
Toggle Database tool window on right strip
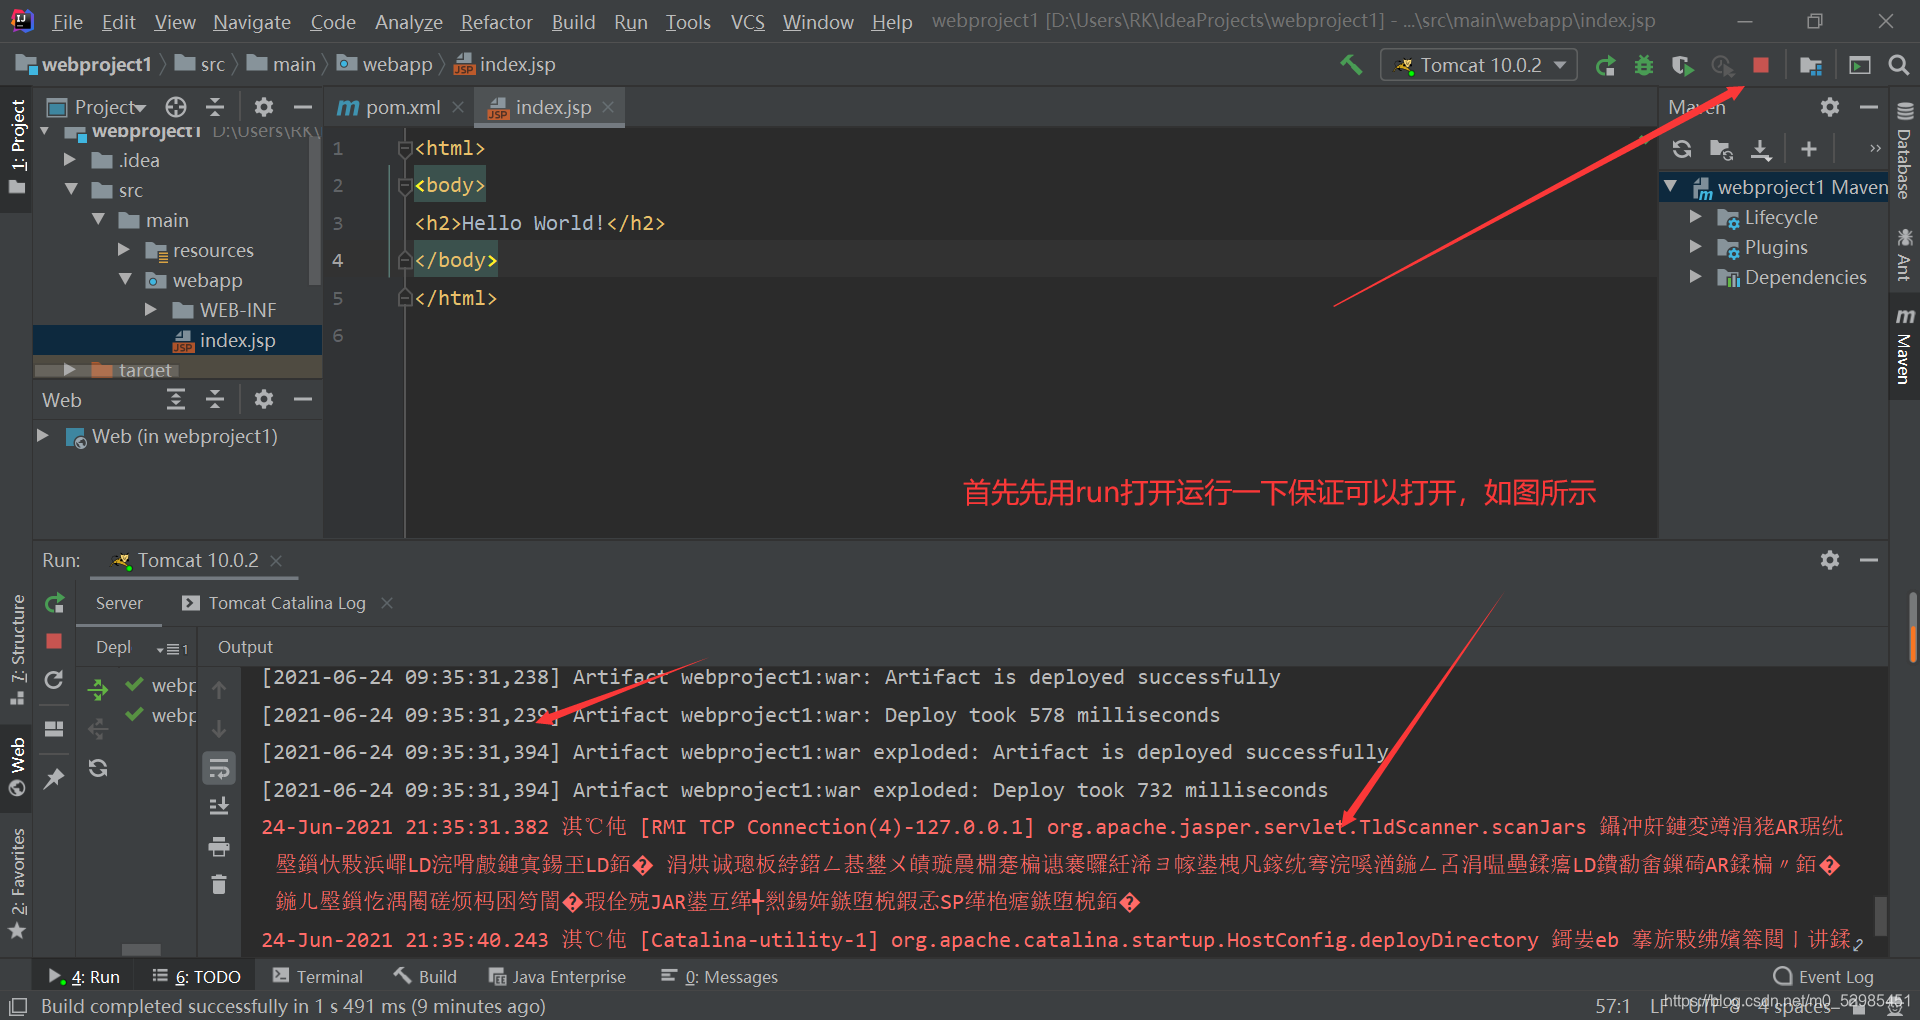click(1904, 152)
